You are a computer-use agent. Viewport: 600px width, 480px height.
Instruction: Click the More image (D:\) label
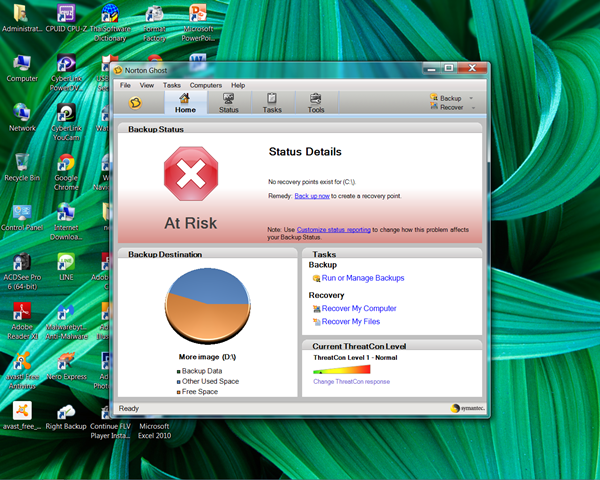207,357
